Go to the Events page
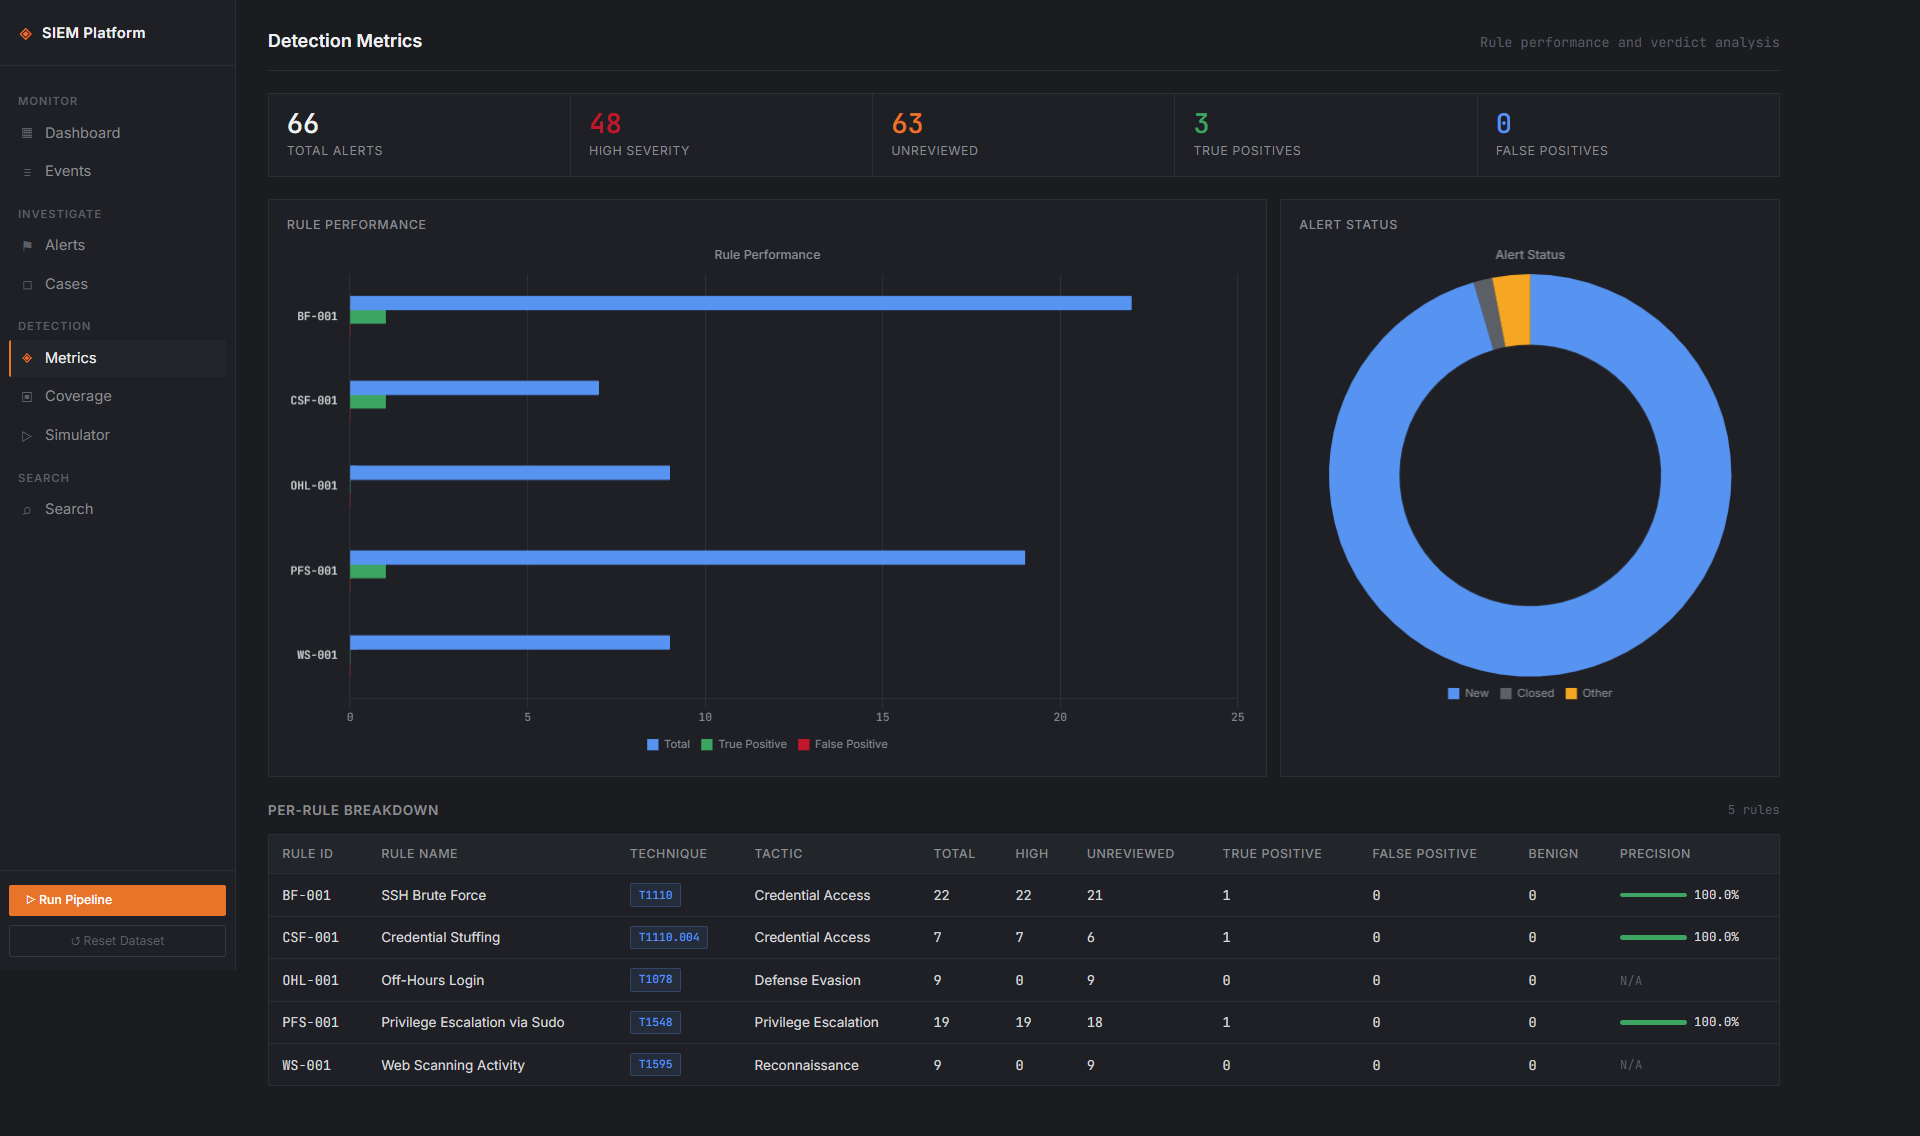 click(117, 171)
